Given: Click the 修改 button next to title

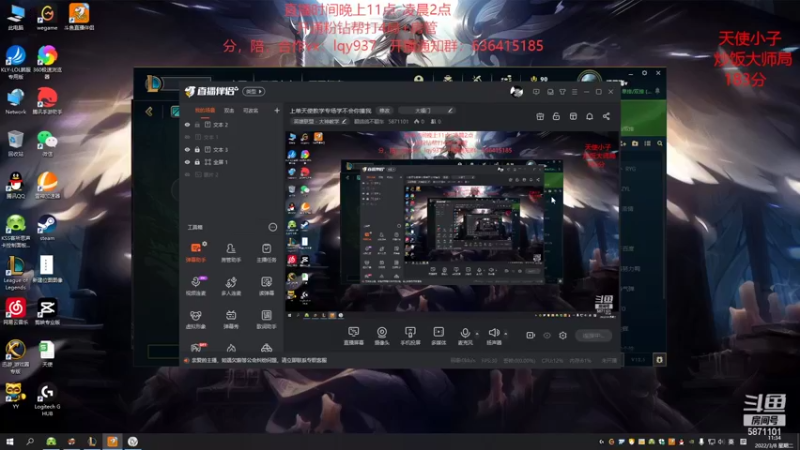Looking at the screenshot, I should click(x=384, y=110).
